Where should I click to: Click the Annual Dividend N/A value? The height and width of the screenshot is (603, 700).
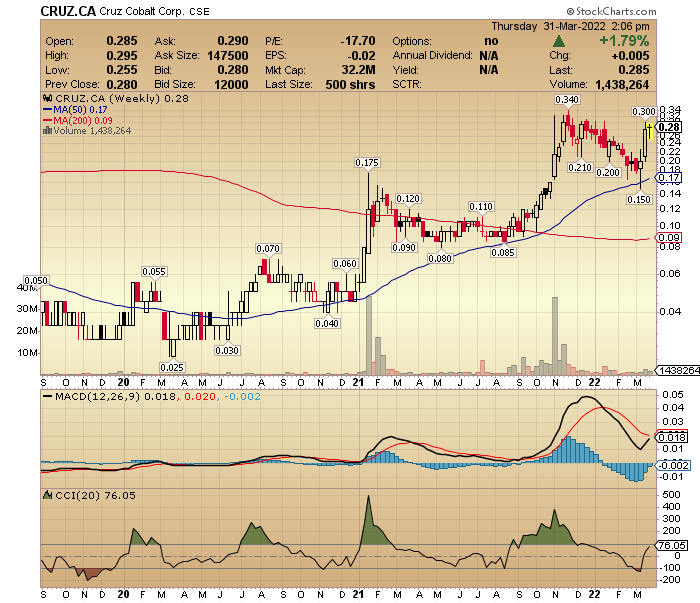(488, 56)
